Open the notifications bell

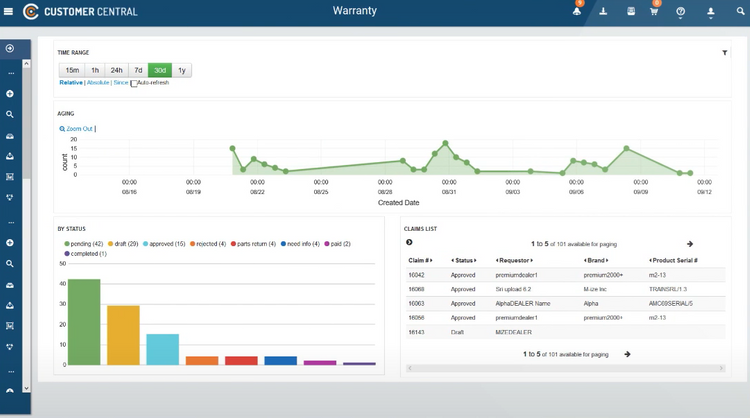577,11
